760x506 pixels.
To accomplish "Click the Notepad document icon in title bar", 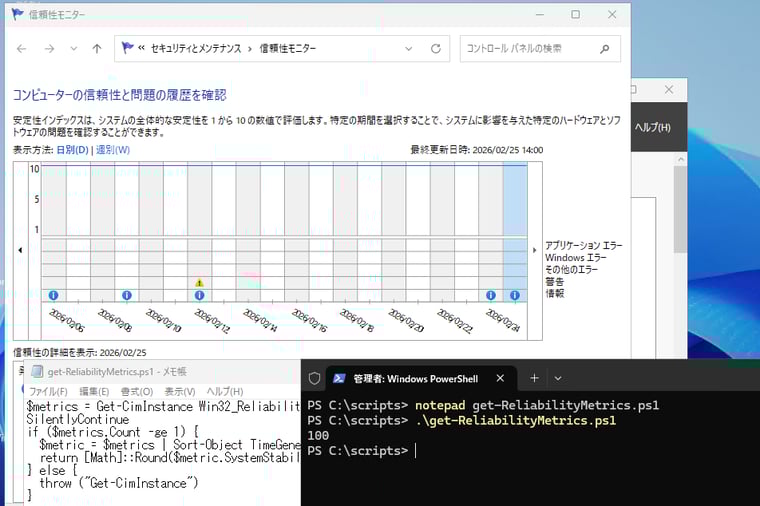I will click(37, 372).
